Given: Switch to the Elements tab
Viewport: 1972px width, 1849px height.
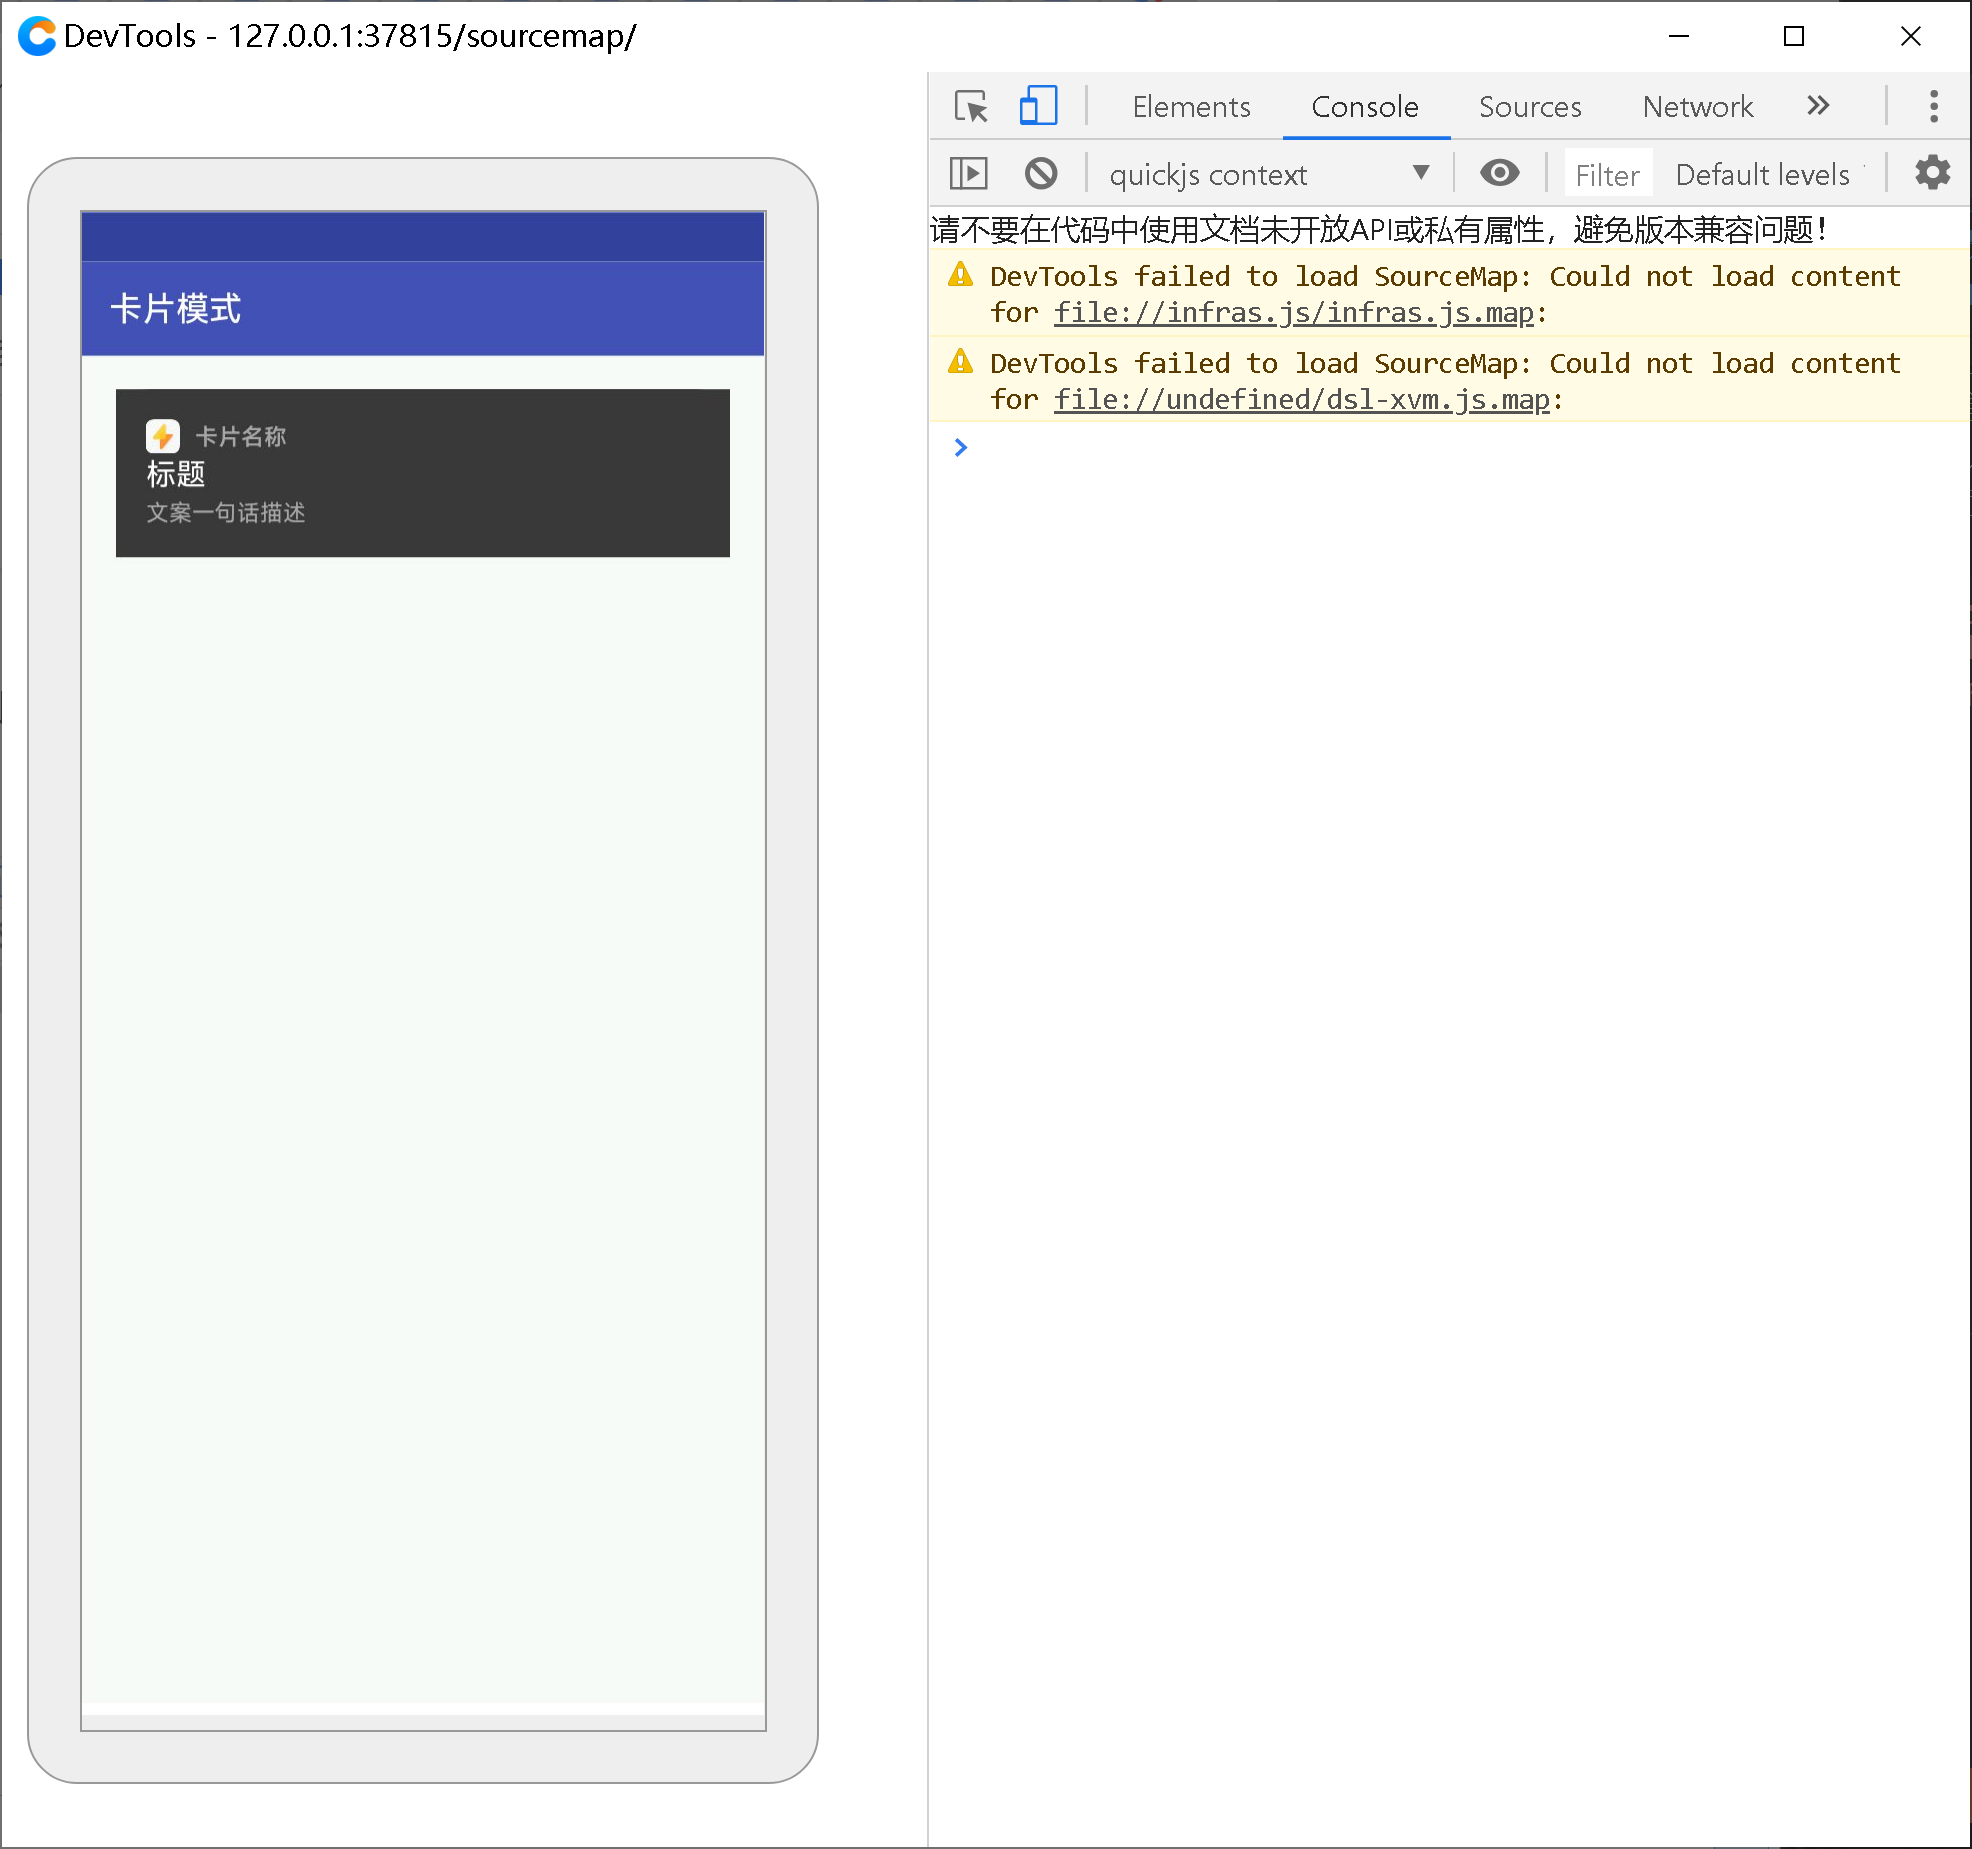Looking at the screenshot, I should (x=1190, y=106).
